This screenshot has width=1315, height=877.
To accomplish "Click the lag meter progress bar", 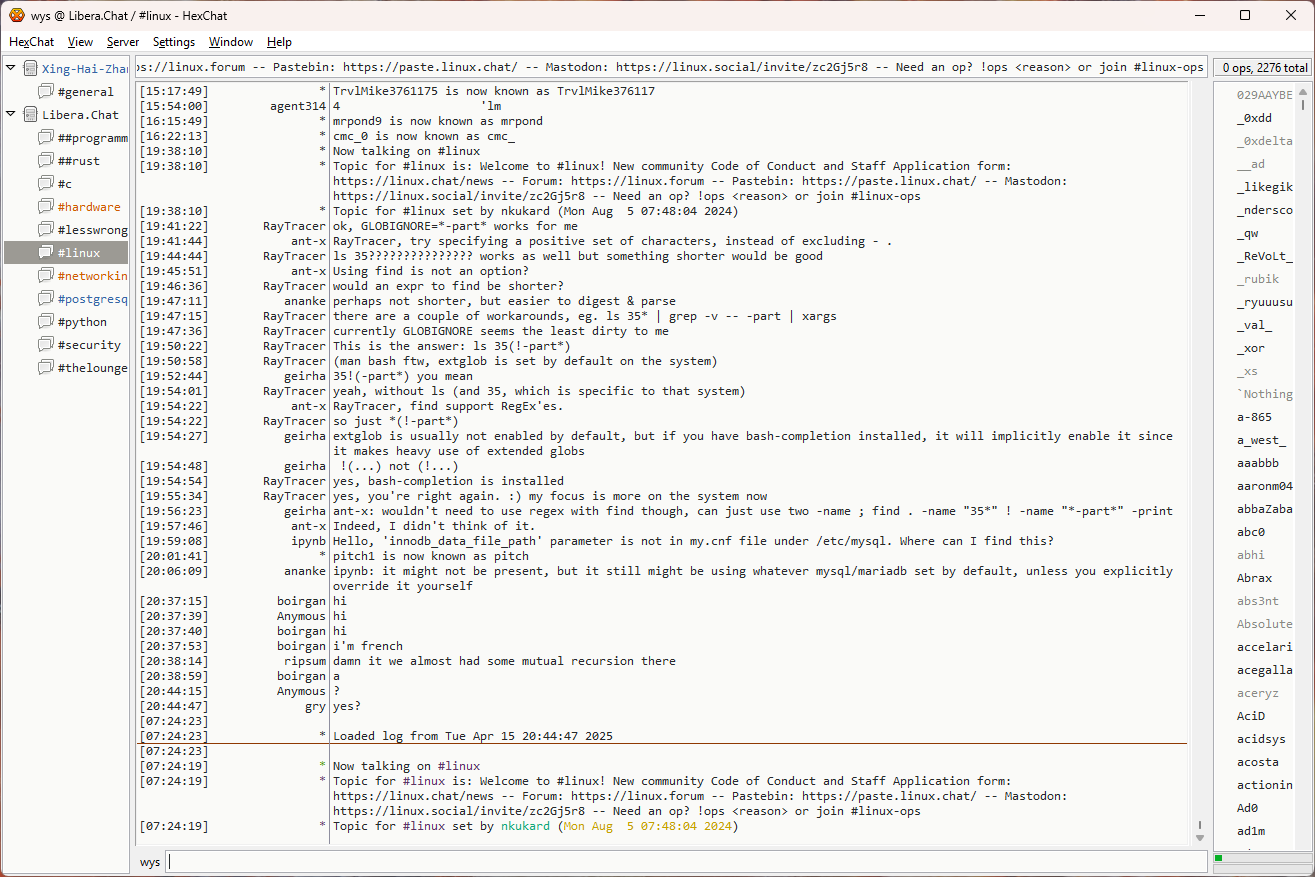I will pos(1261,858).
